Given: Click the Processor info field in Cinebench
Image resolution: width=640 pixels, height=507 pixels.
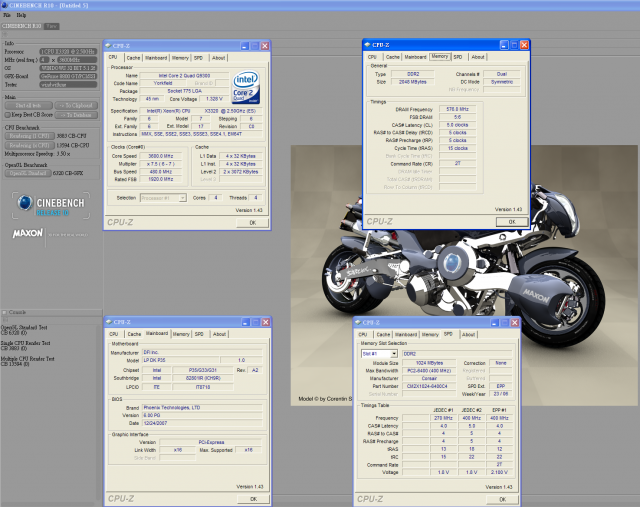Looking at the screenshot, I should (68, 51).
